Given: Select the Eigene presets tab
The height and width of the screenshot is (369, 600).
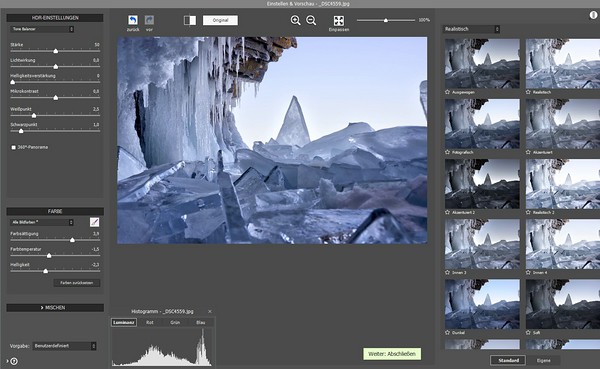Looking at the screenshot, I should (543, 360).
